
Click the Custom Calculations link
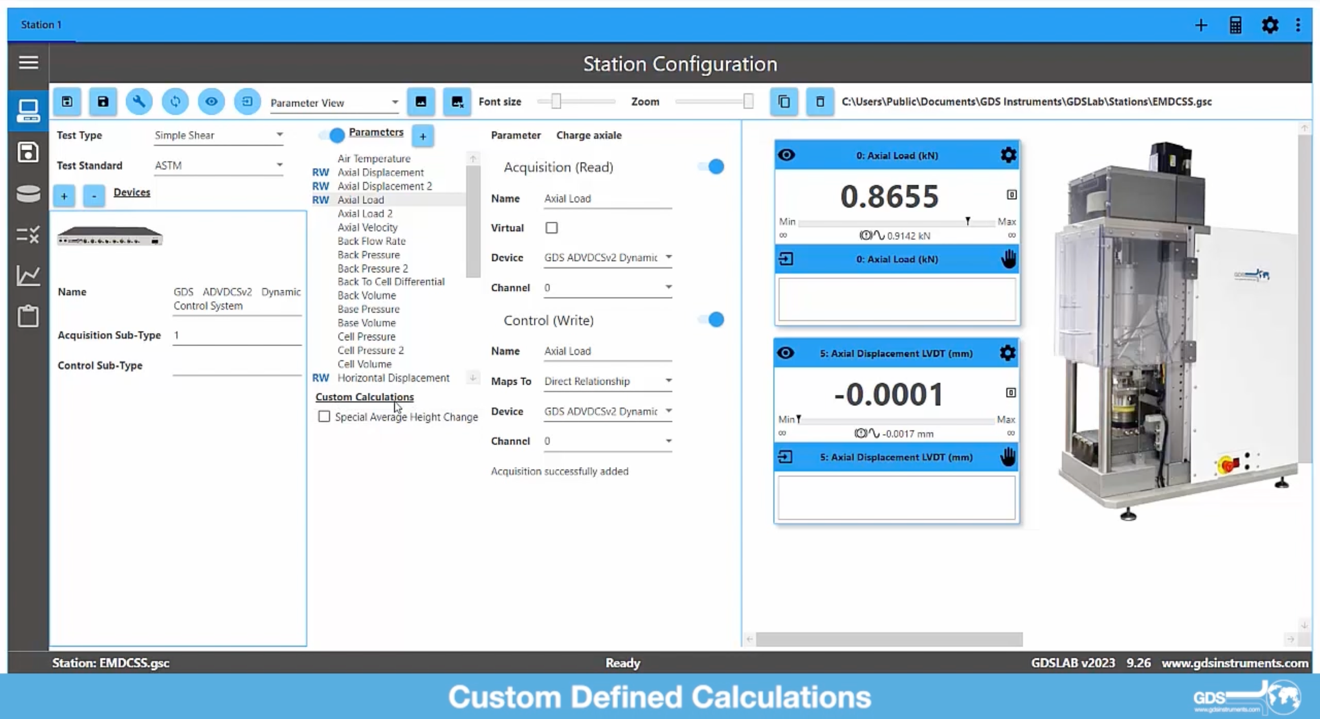(364, 397)
